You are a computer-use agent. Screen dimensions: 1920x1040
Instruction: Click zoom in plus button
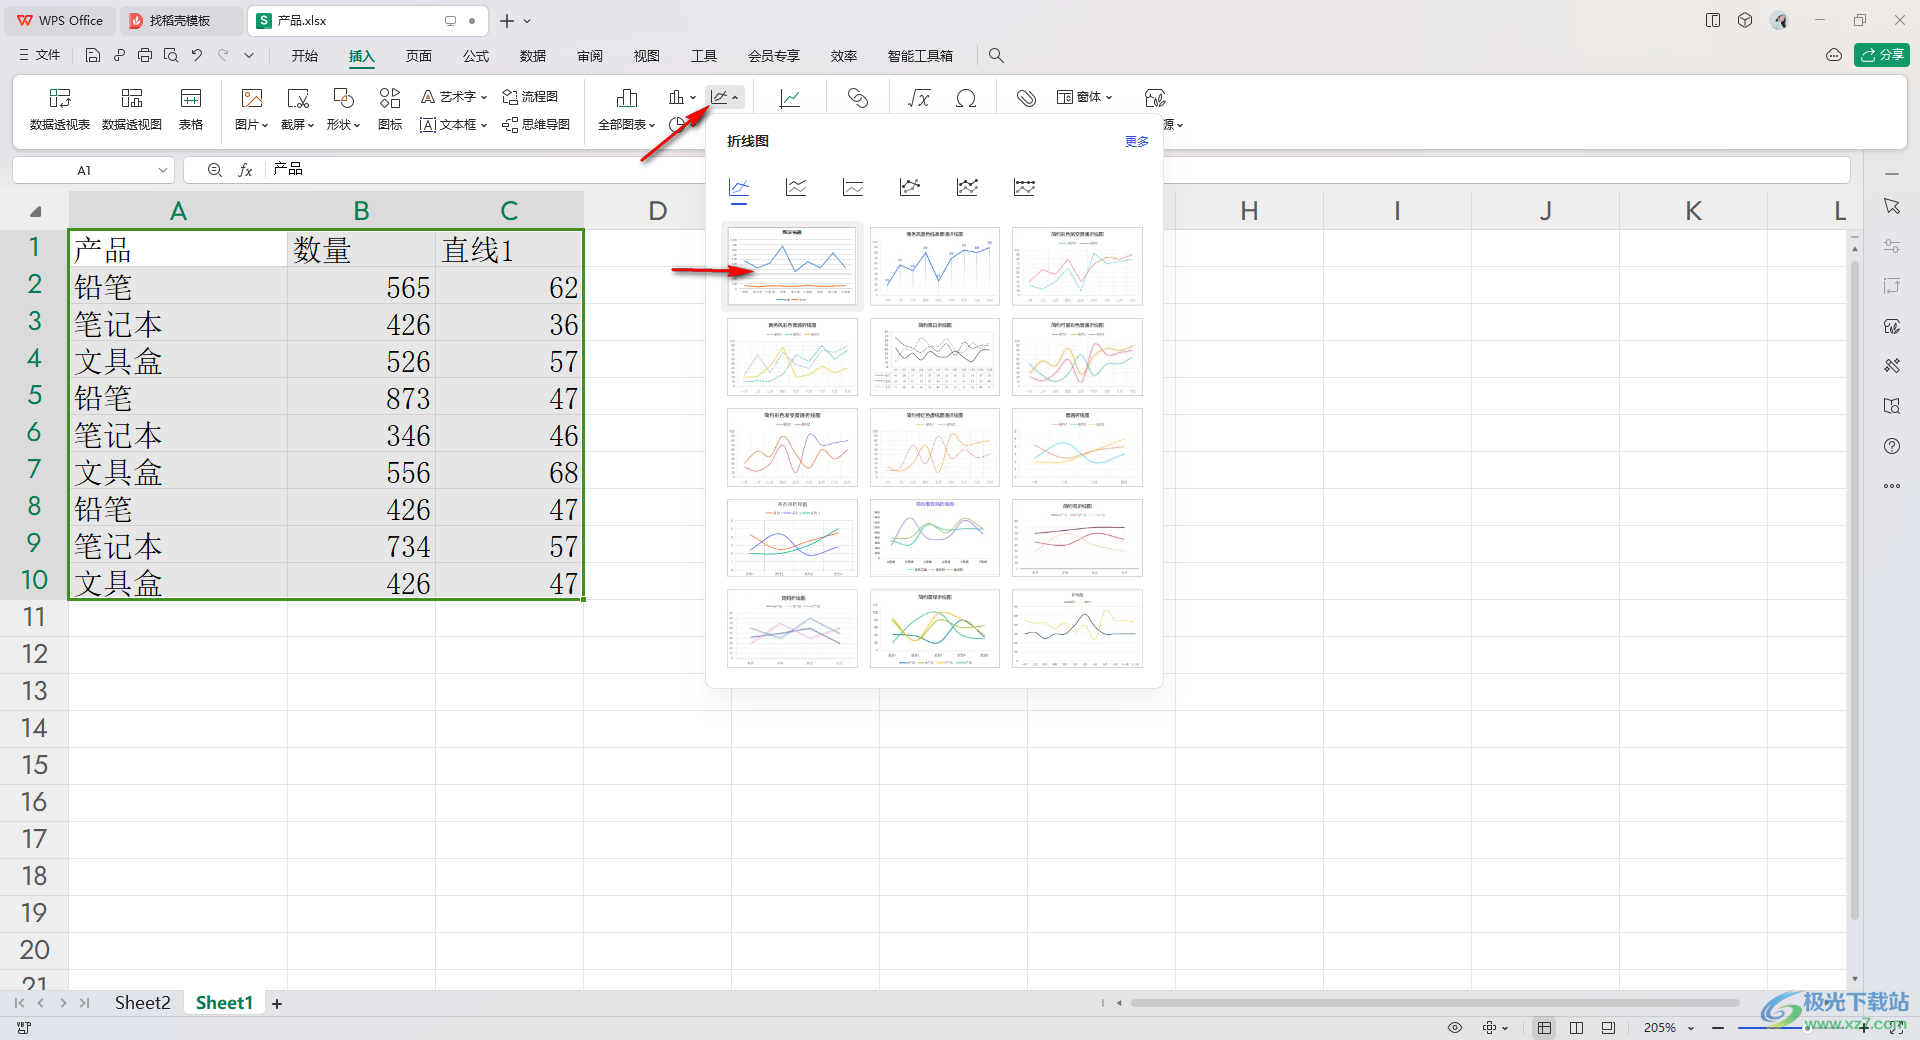[1865, 1028]
